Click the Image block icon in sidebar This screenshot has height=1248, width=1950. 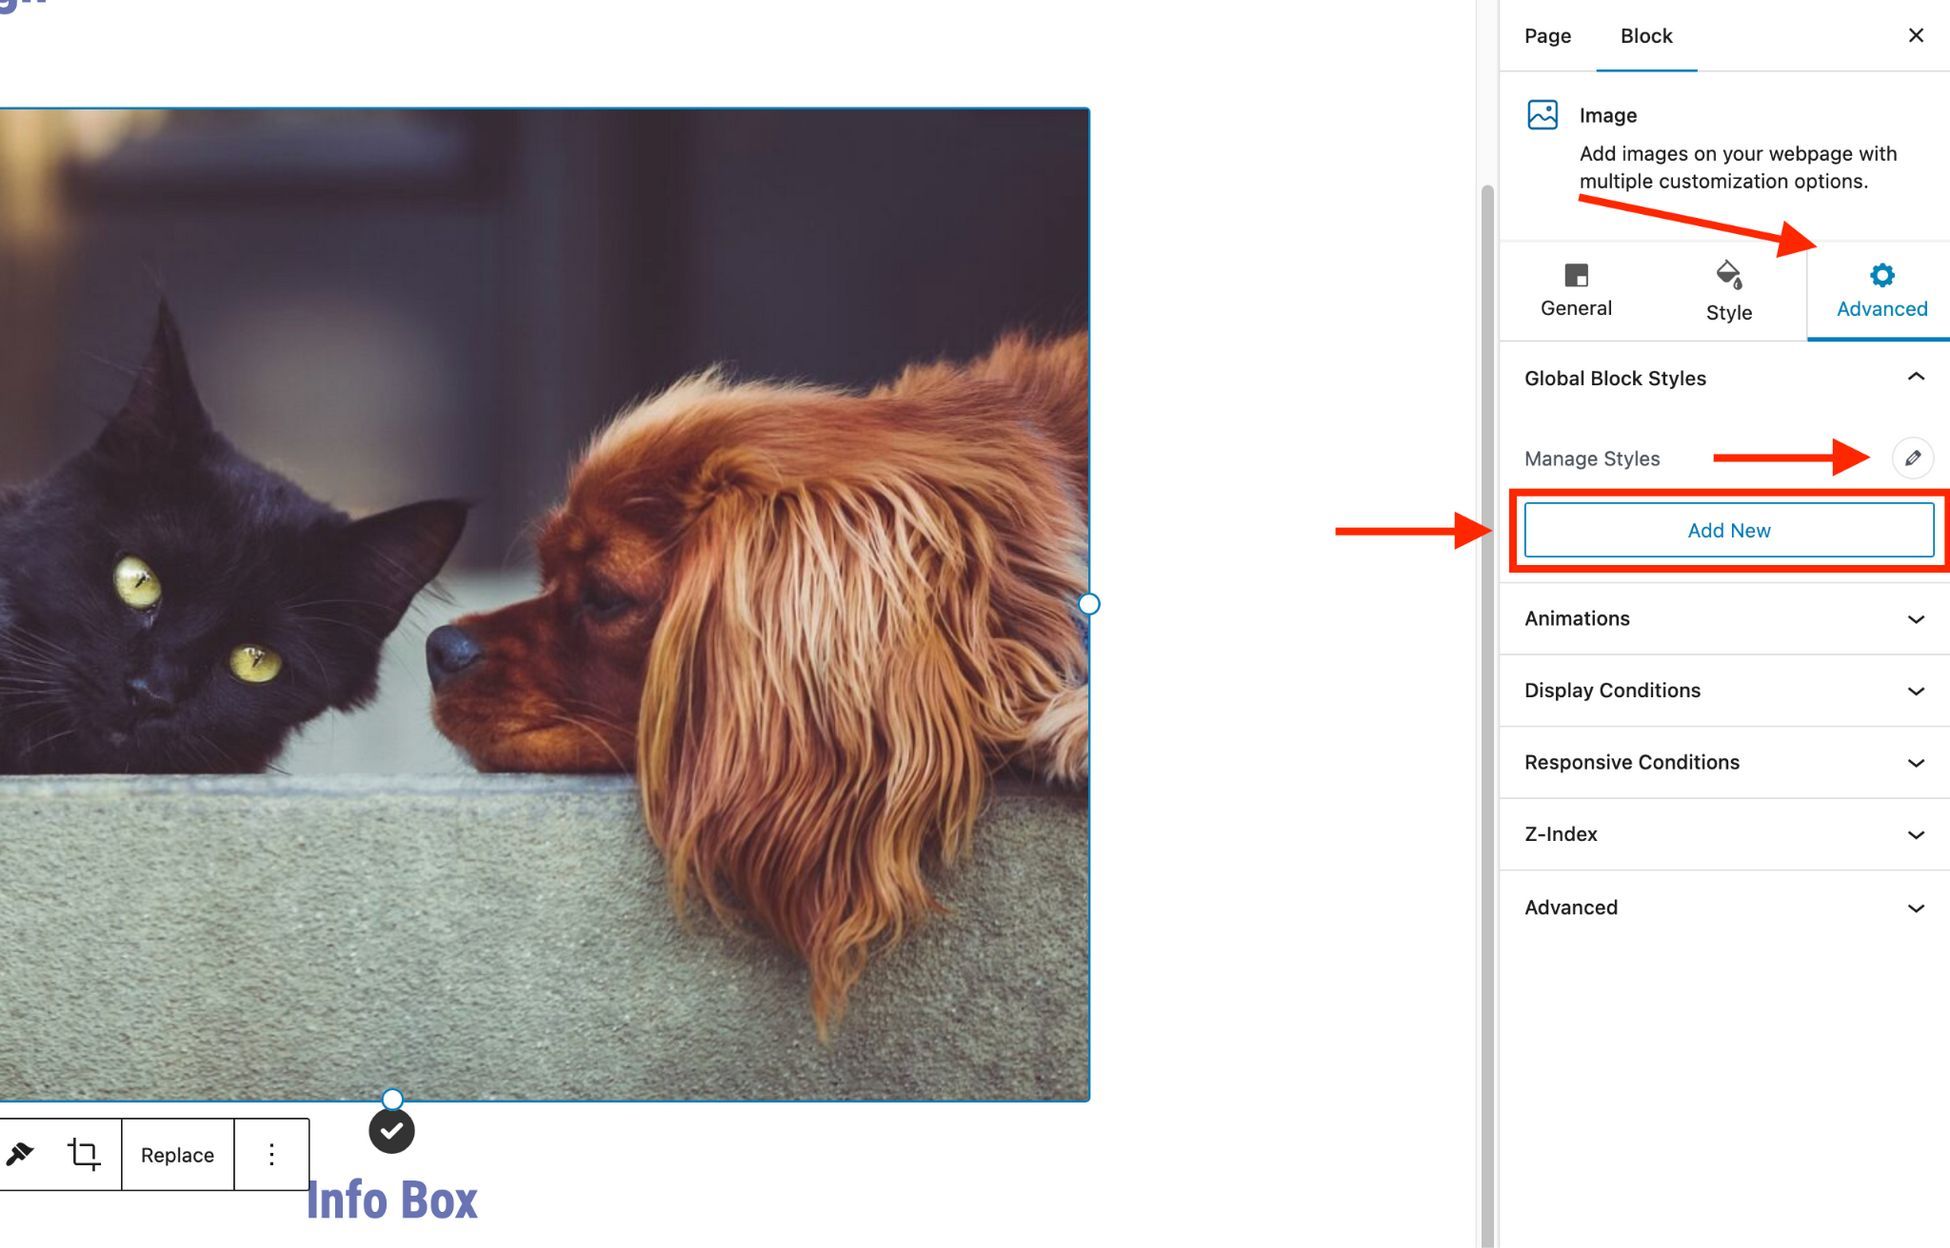click(x=1542, y=114)
